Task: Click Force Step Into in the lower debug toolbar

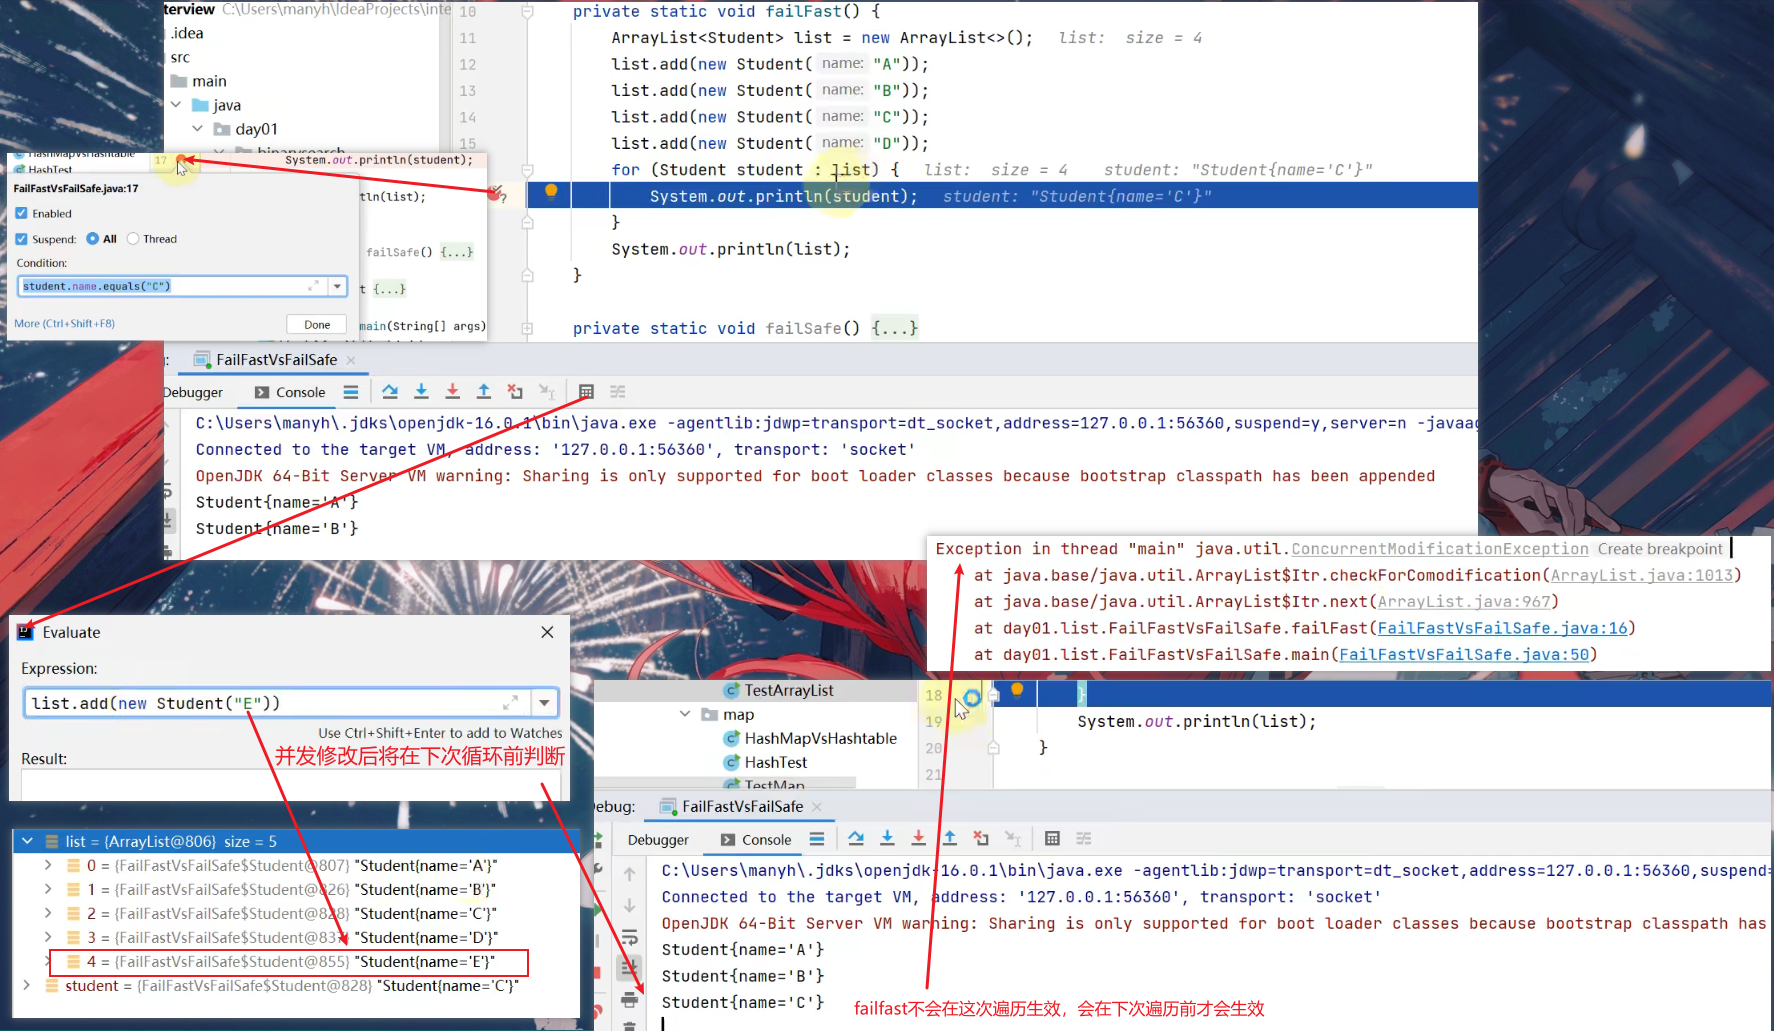Action: click(918, 839)
